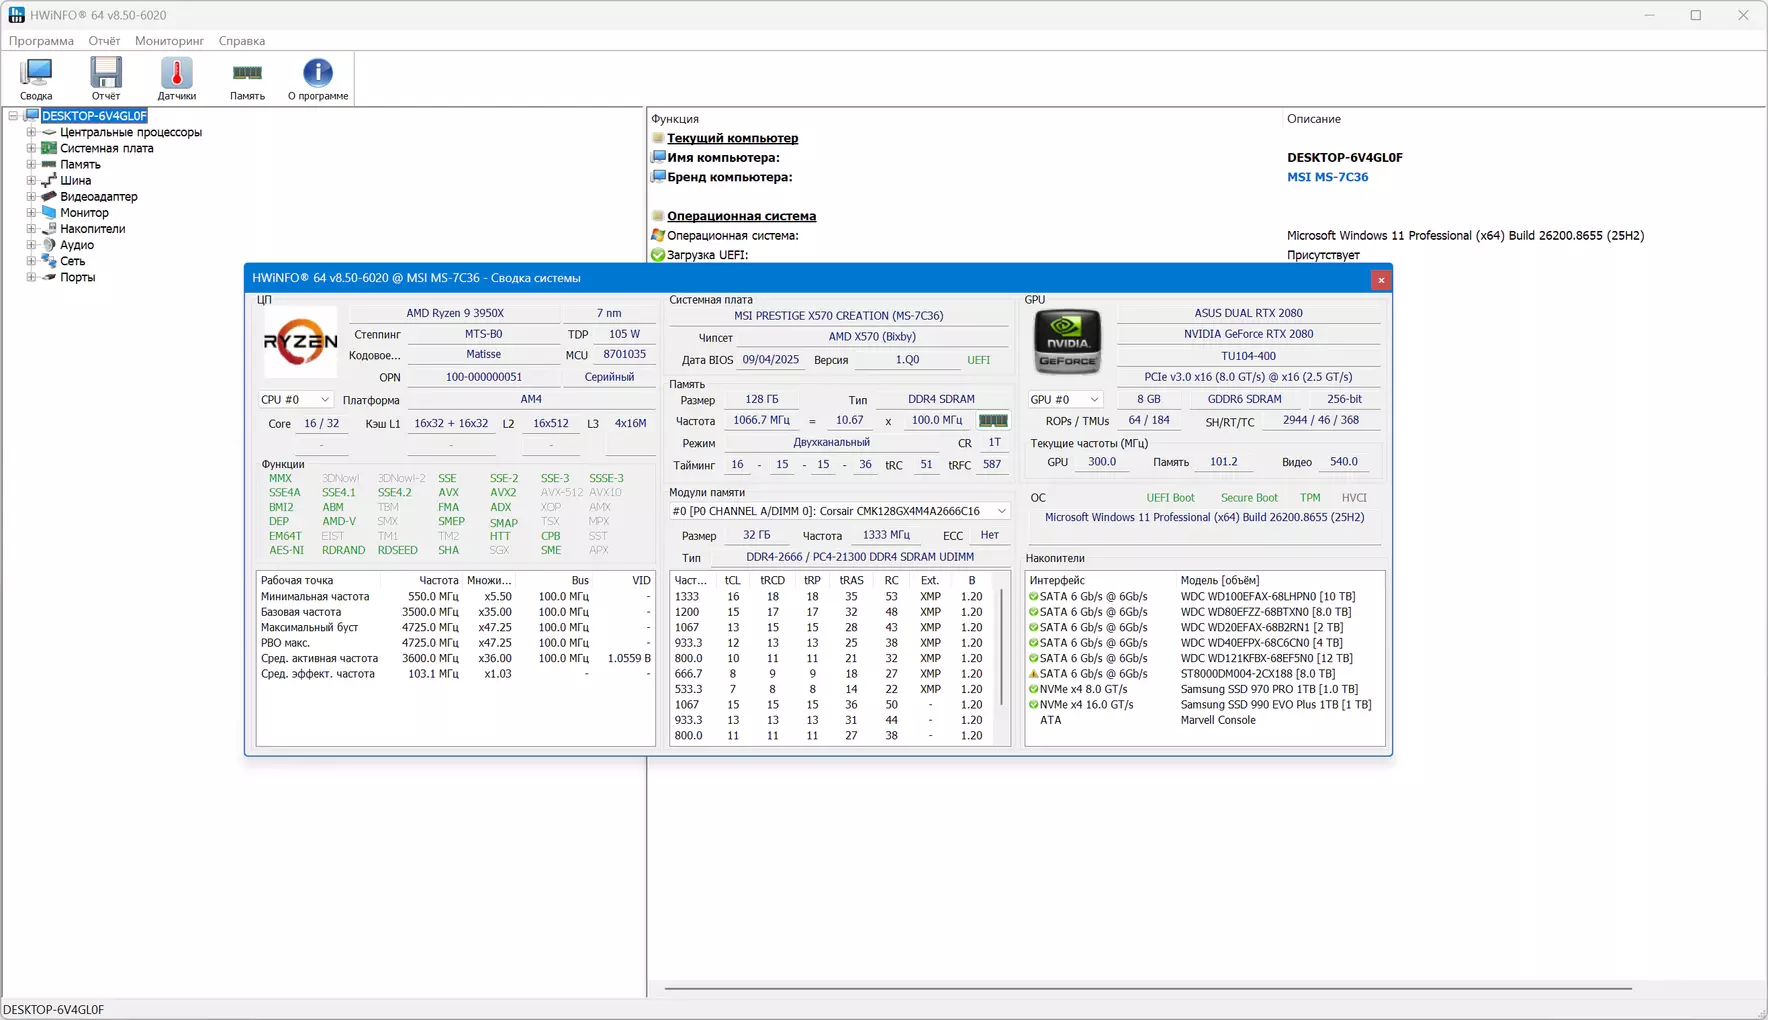This screenshot has width=1768, height=1020.
Task: Select the Накопители tree item
Action: (92, 229)
